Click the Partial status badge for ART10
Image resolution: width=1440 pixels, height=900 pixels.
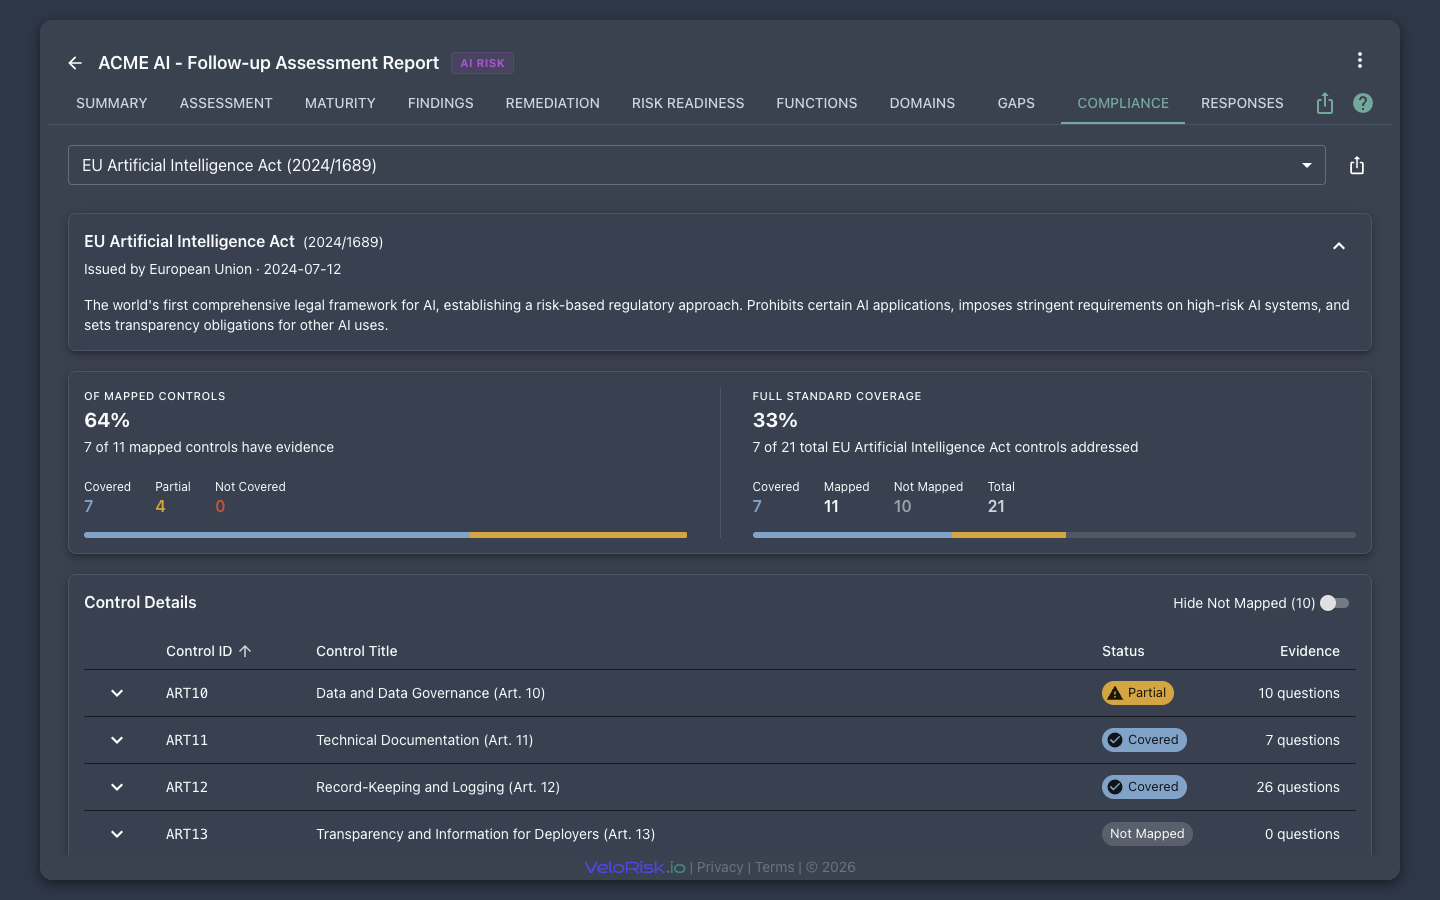(1138, 693)
